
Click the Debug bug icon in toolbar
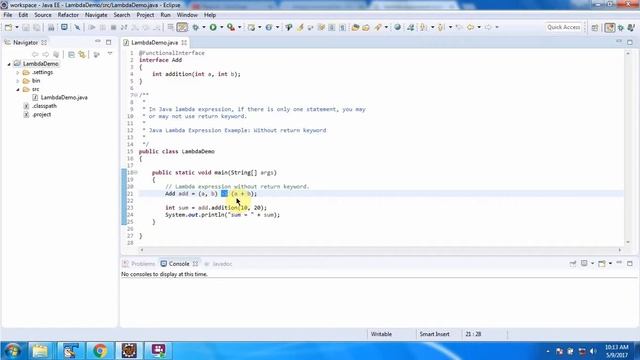tap(196, 27)
